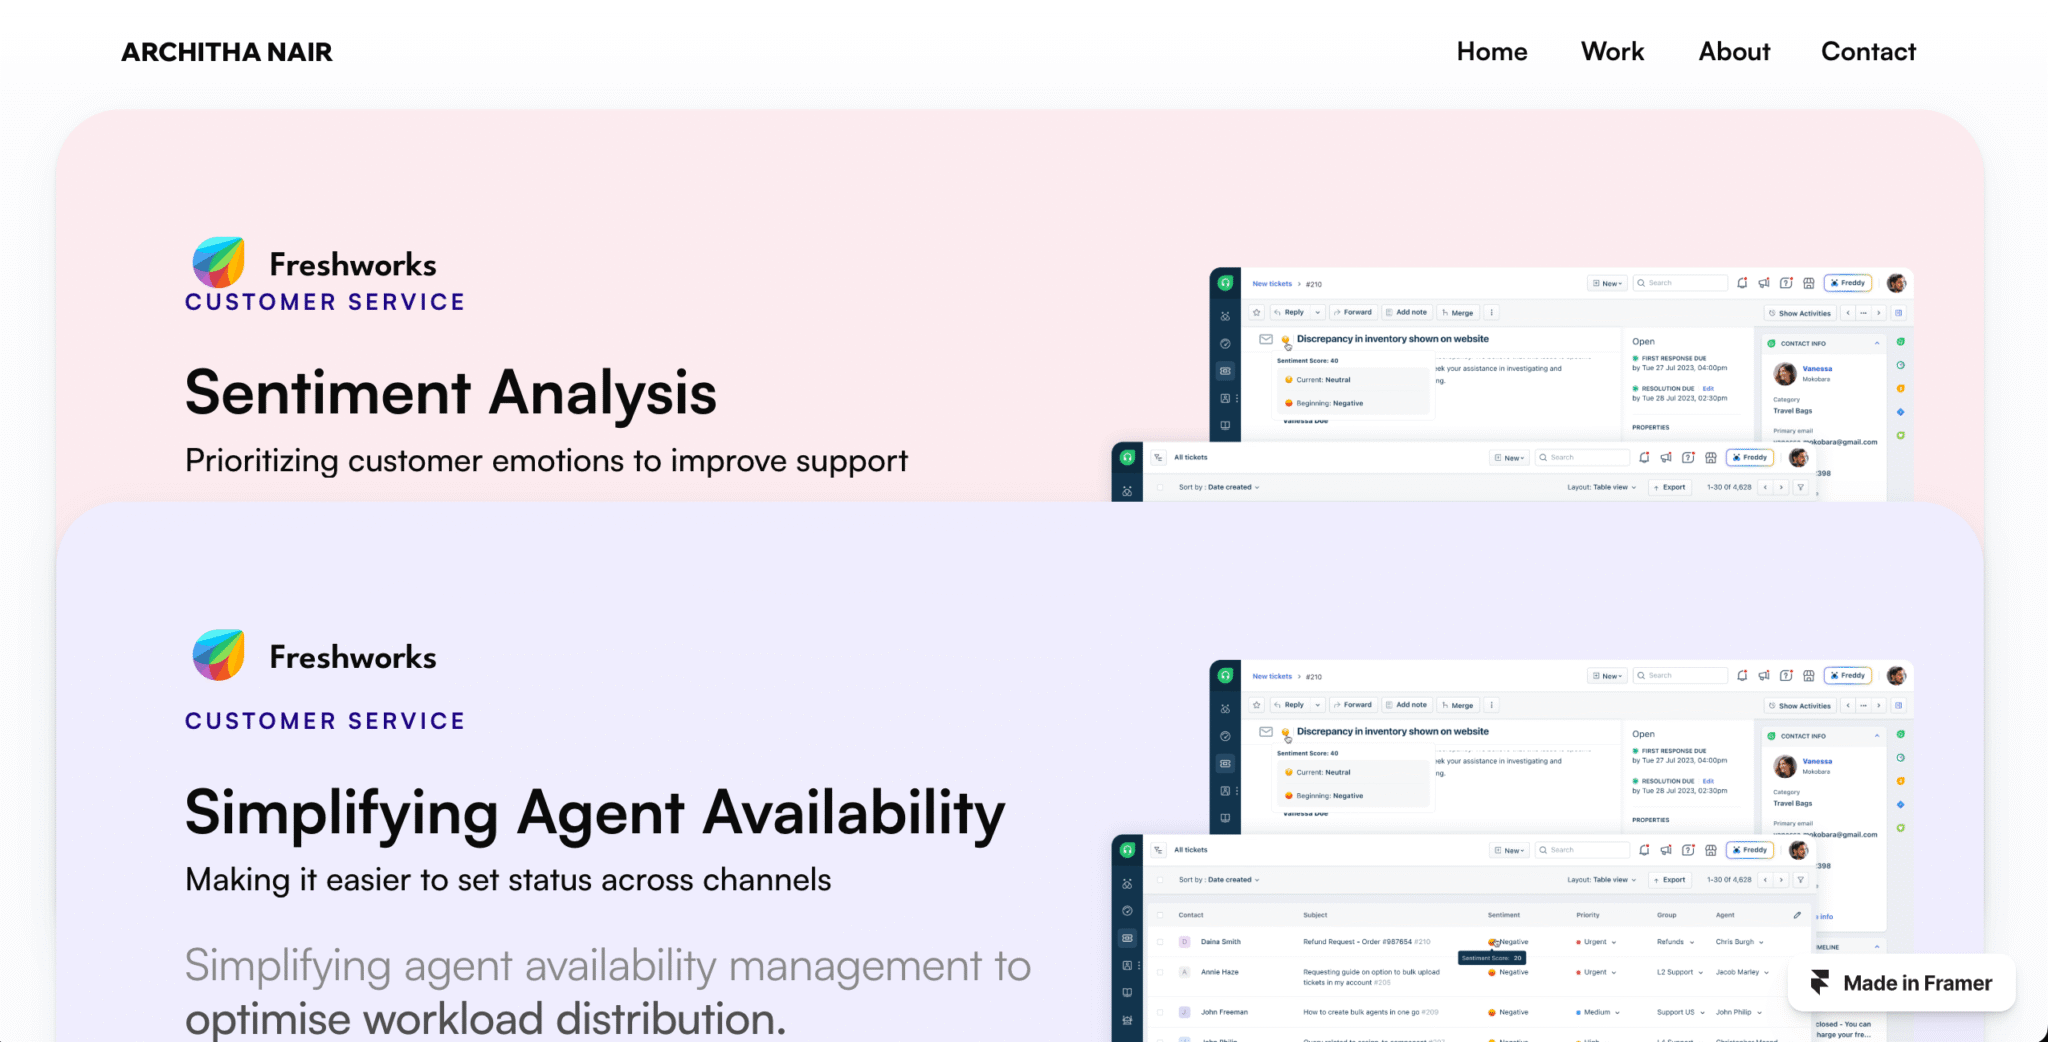Click the Framer logo icon in the badge
Viewport: 2048px width, 1042px height.
(x=1820, y=983)
